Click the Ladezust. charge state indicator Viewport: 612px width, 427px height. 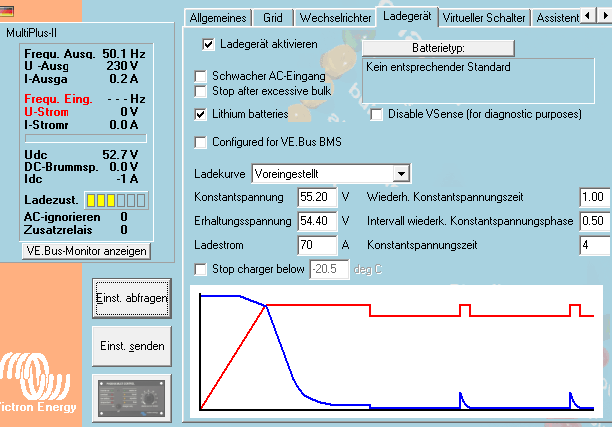pyautogui.click(x=116, y=201)
